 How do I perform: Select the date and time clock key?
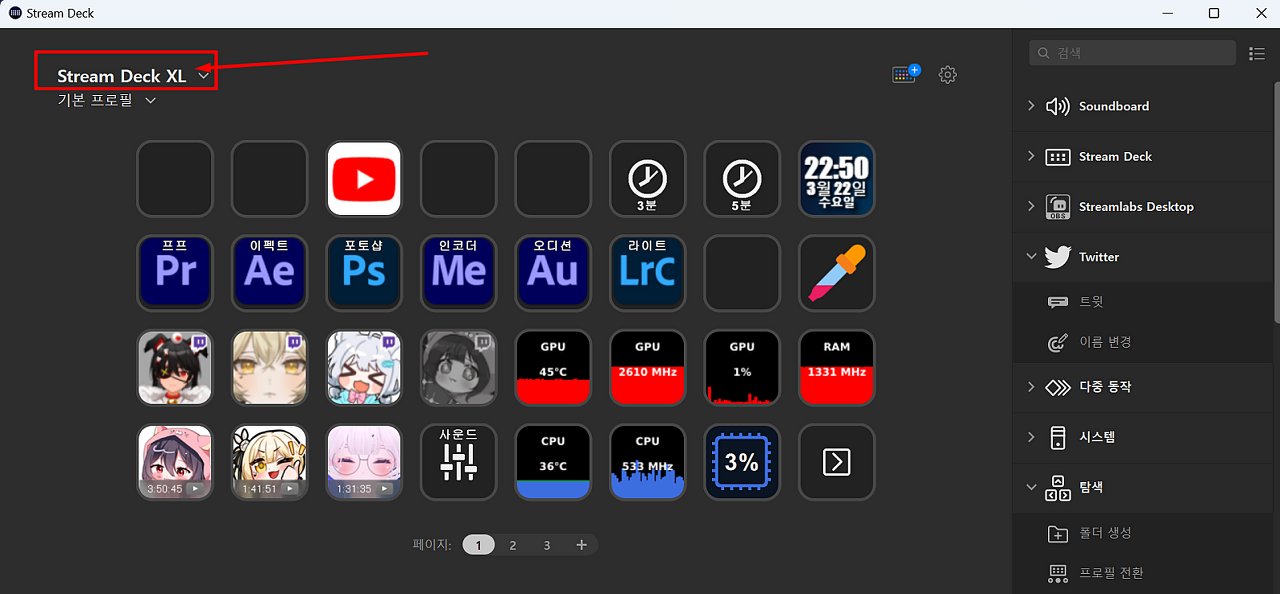pos(836,179)
